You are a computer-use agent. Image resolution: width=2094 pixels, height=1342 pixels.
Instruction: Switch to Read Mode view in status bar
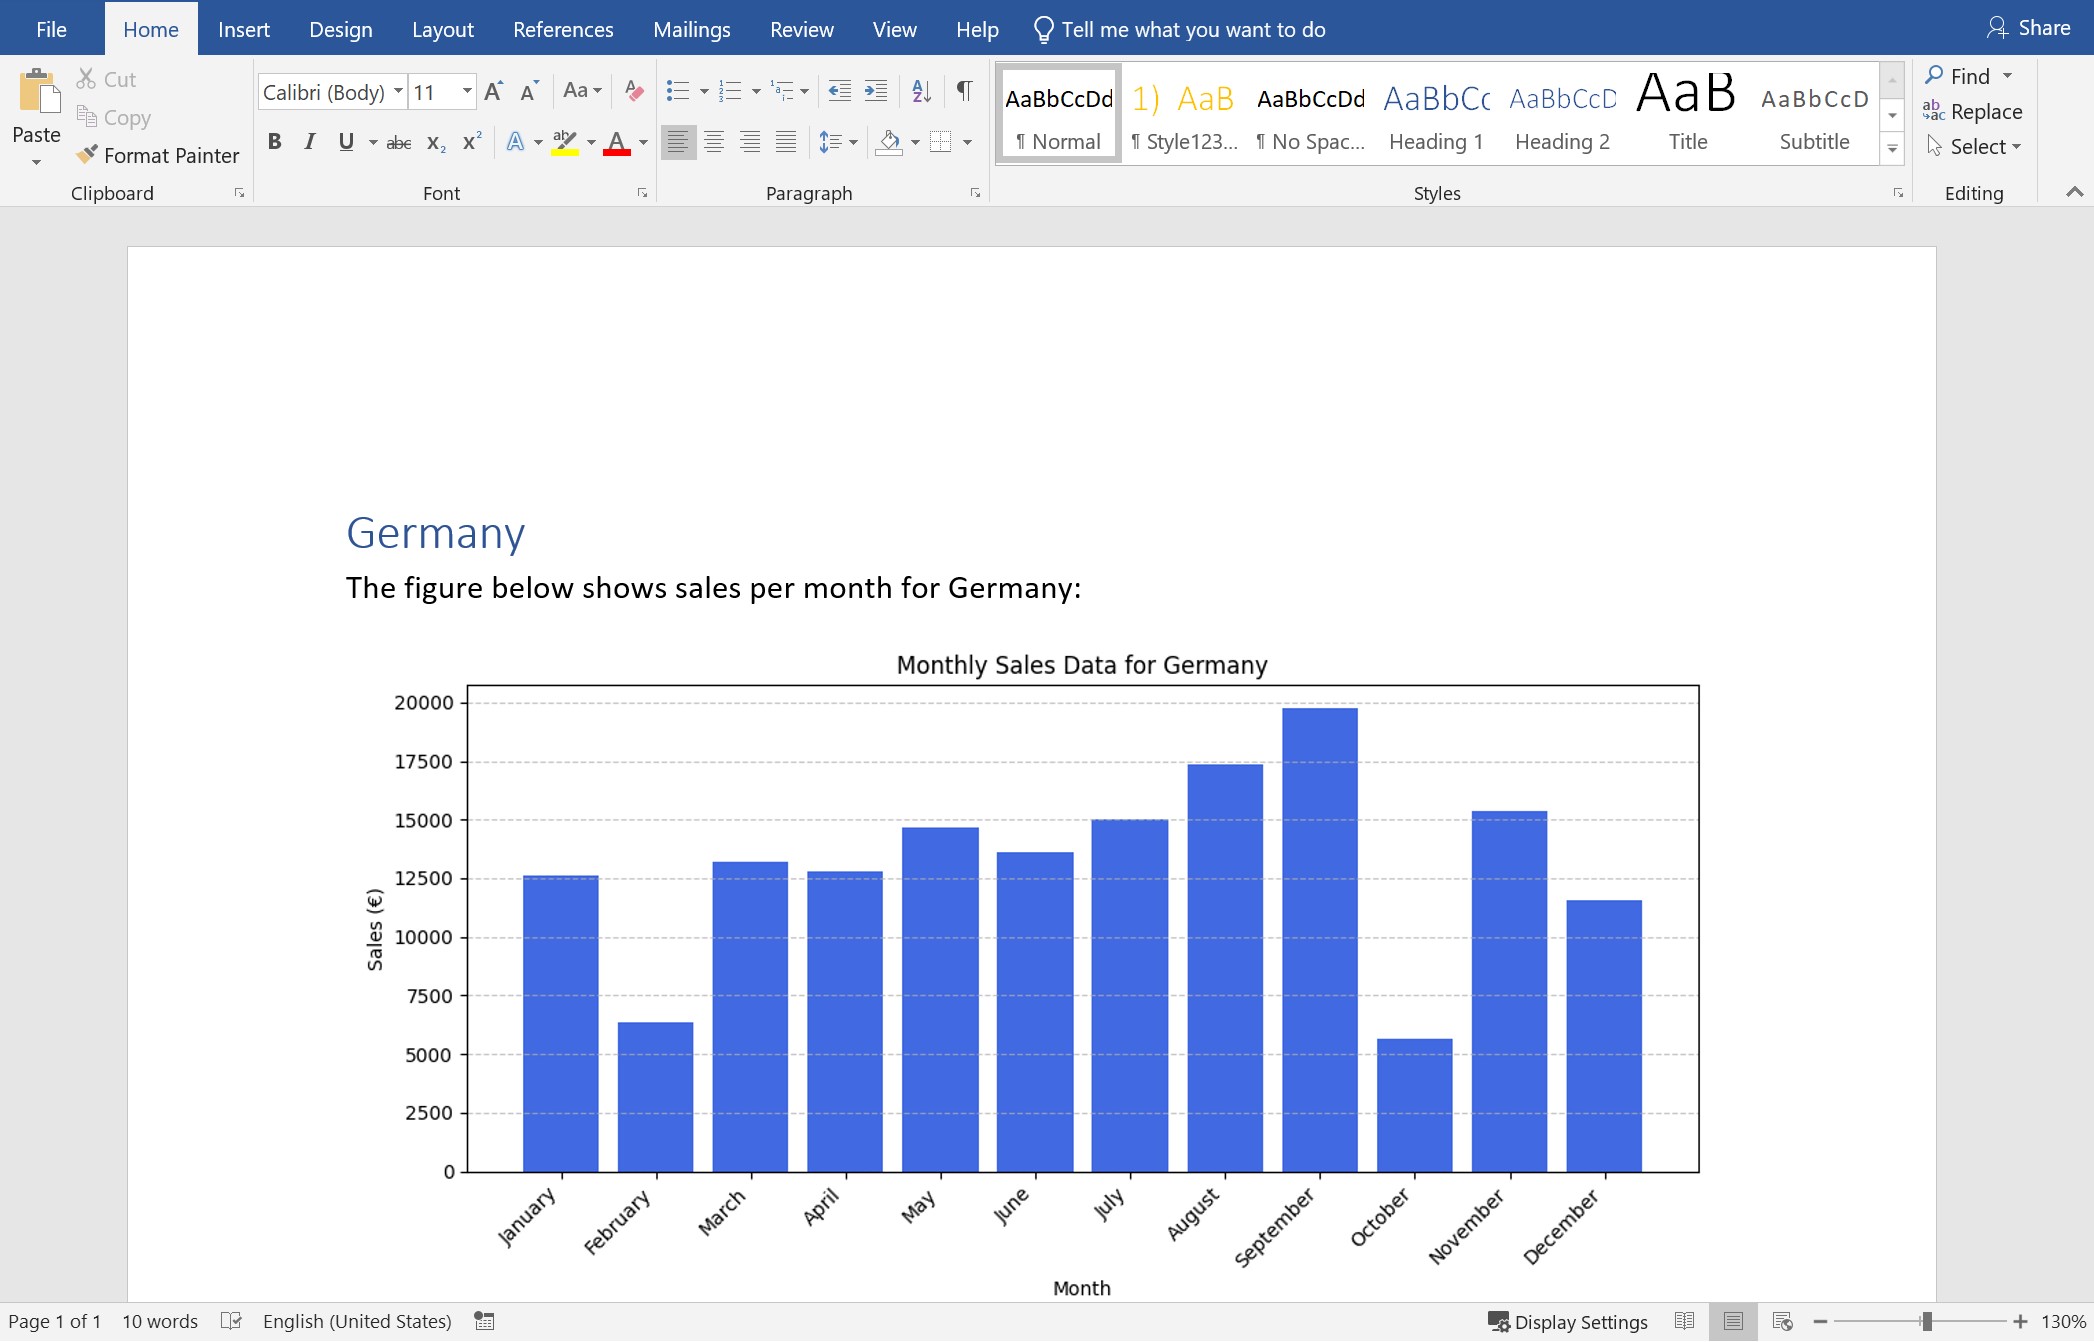(x=1685, y=1321)
